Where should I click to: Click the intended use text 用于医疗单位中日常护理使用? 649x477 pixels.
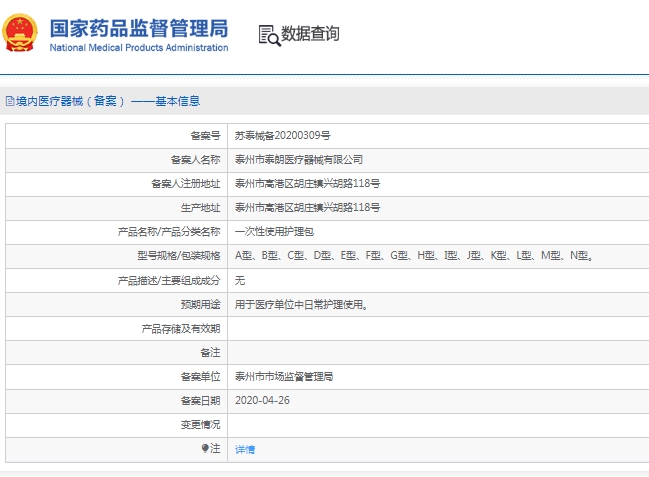point(301,305)
